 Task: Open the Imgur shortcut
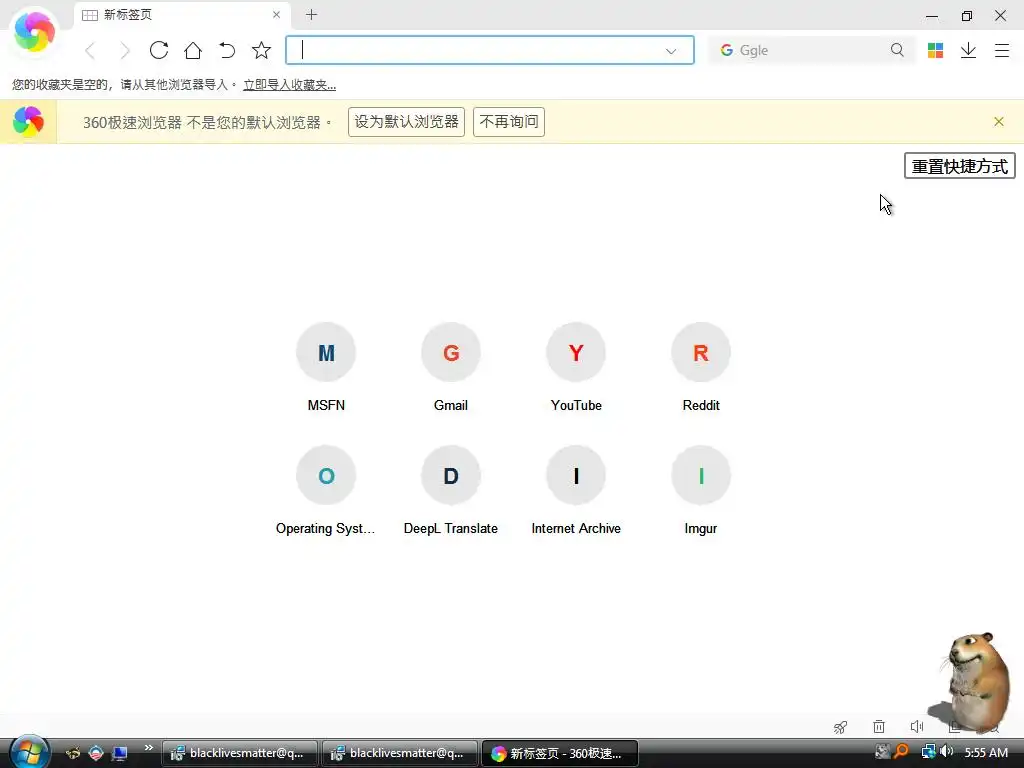coord(701,490)
